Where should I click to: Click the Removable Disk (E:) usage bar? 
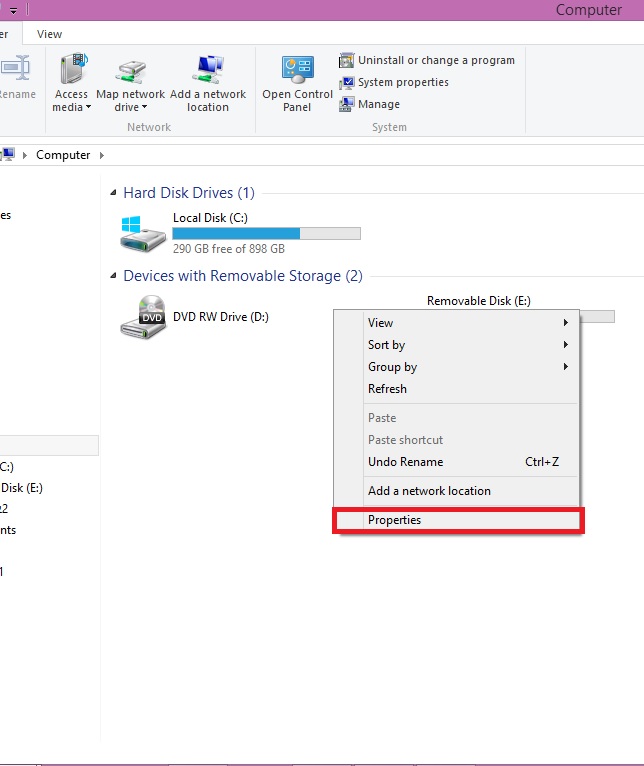click(597, 317)
